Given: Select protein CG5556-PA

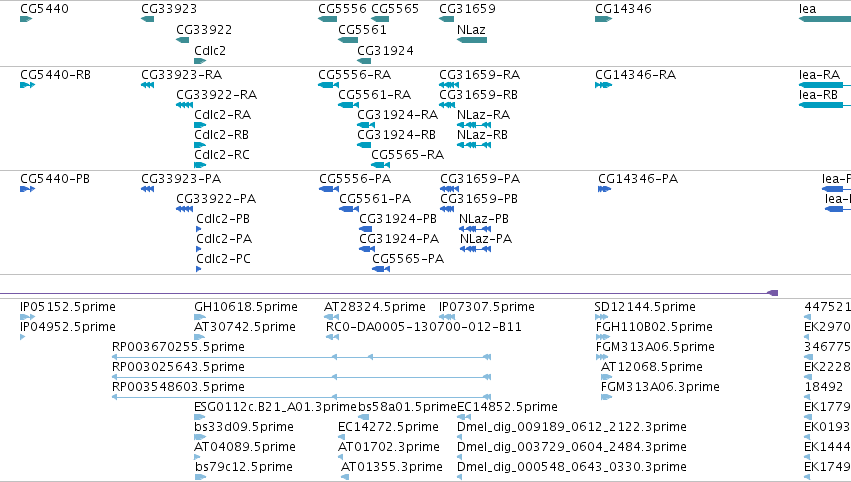Looking at the screenshot, I should [355, 179].
